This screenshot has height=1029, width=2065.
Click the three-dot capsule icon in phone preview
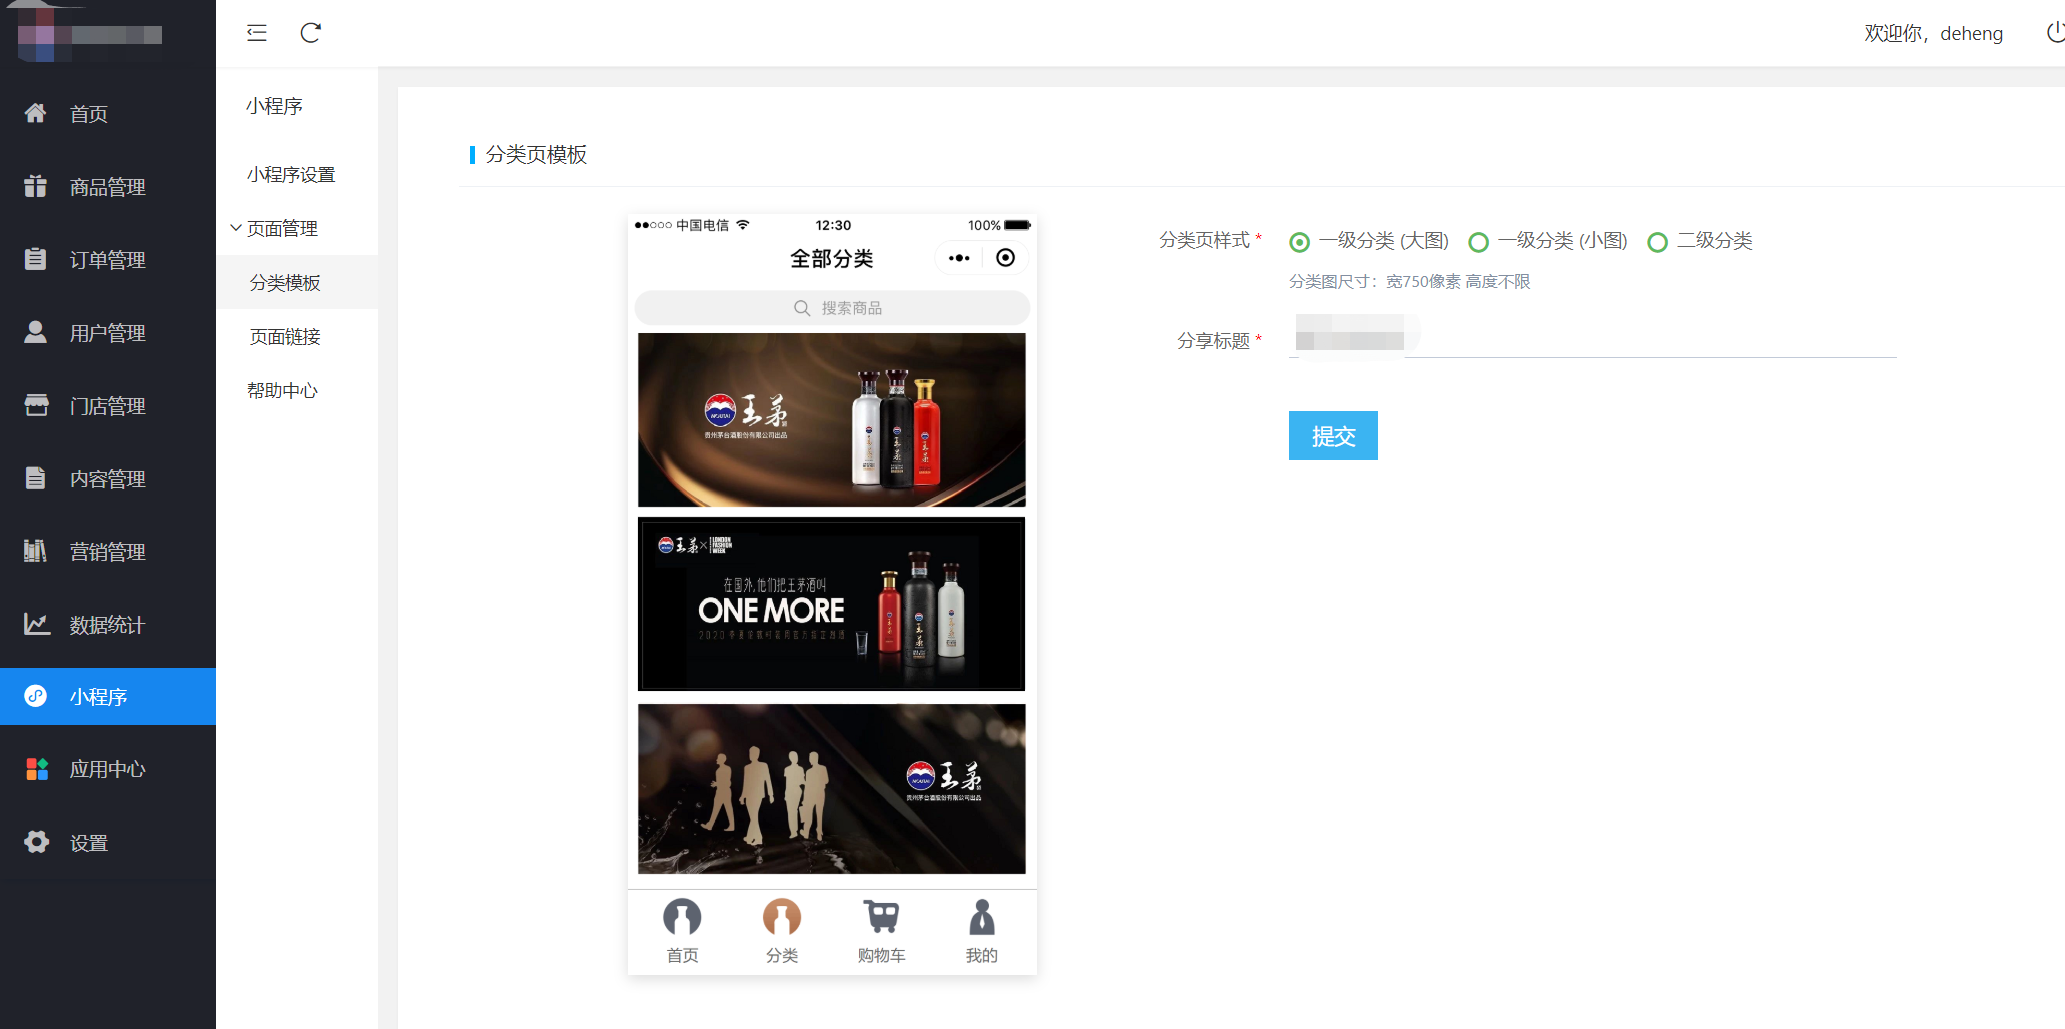pos(959,258)
